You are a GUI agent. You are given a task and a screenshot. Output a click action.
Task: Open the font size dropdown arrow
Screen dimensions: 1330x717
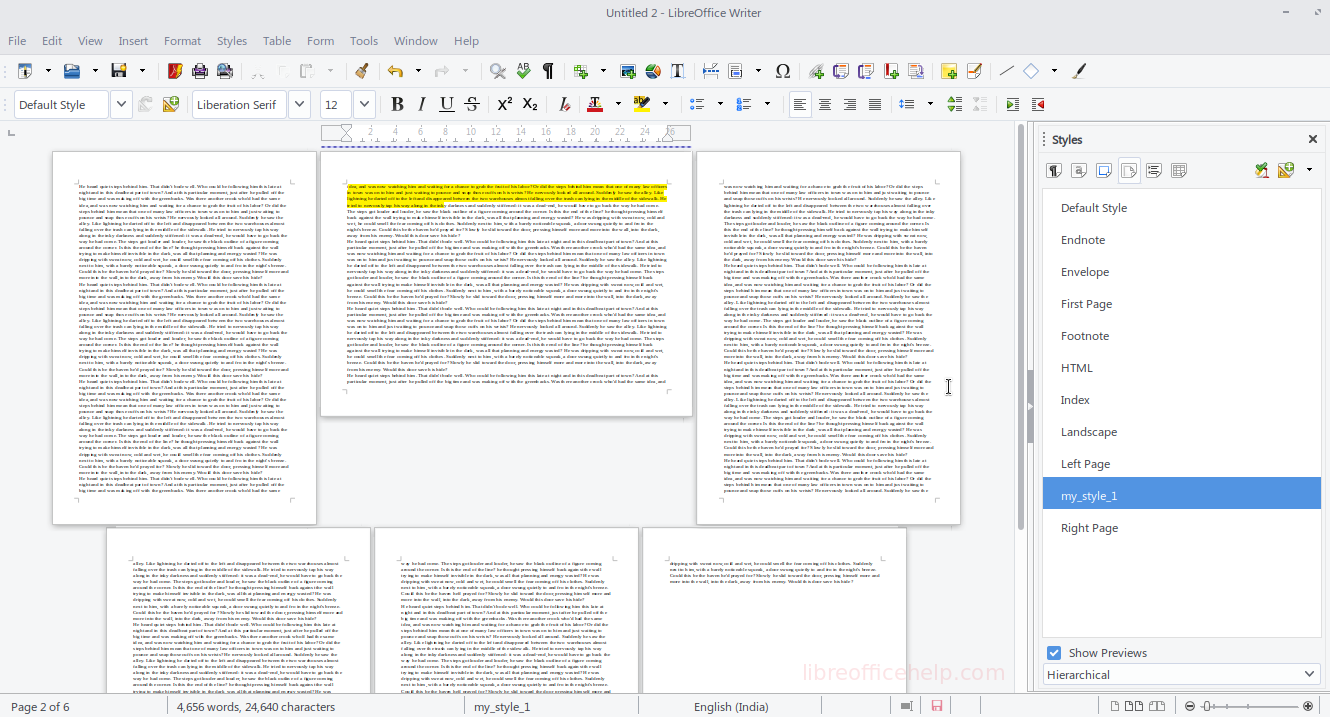pos(364,104)
